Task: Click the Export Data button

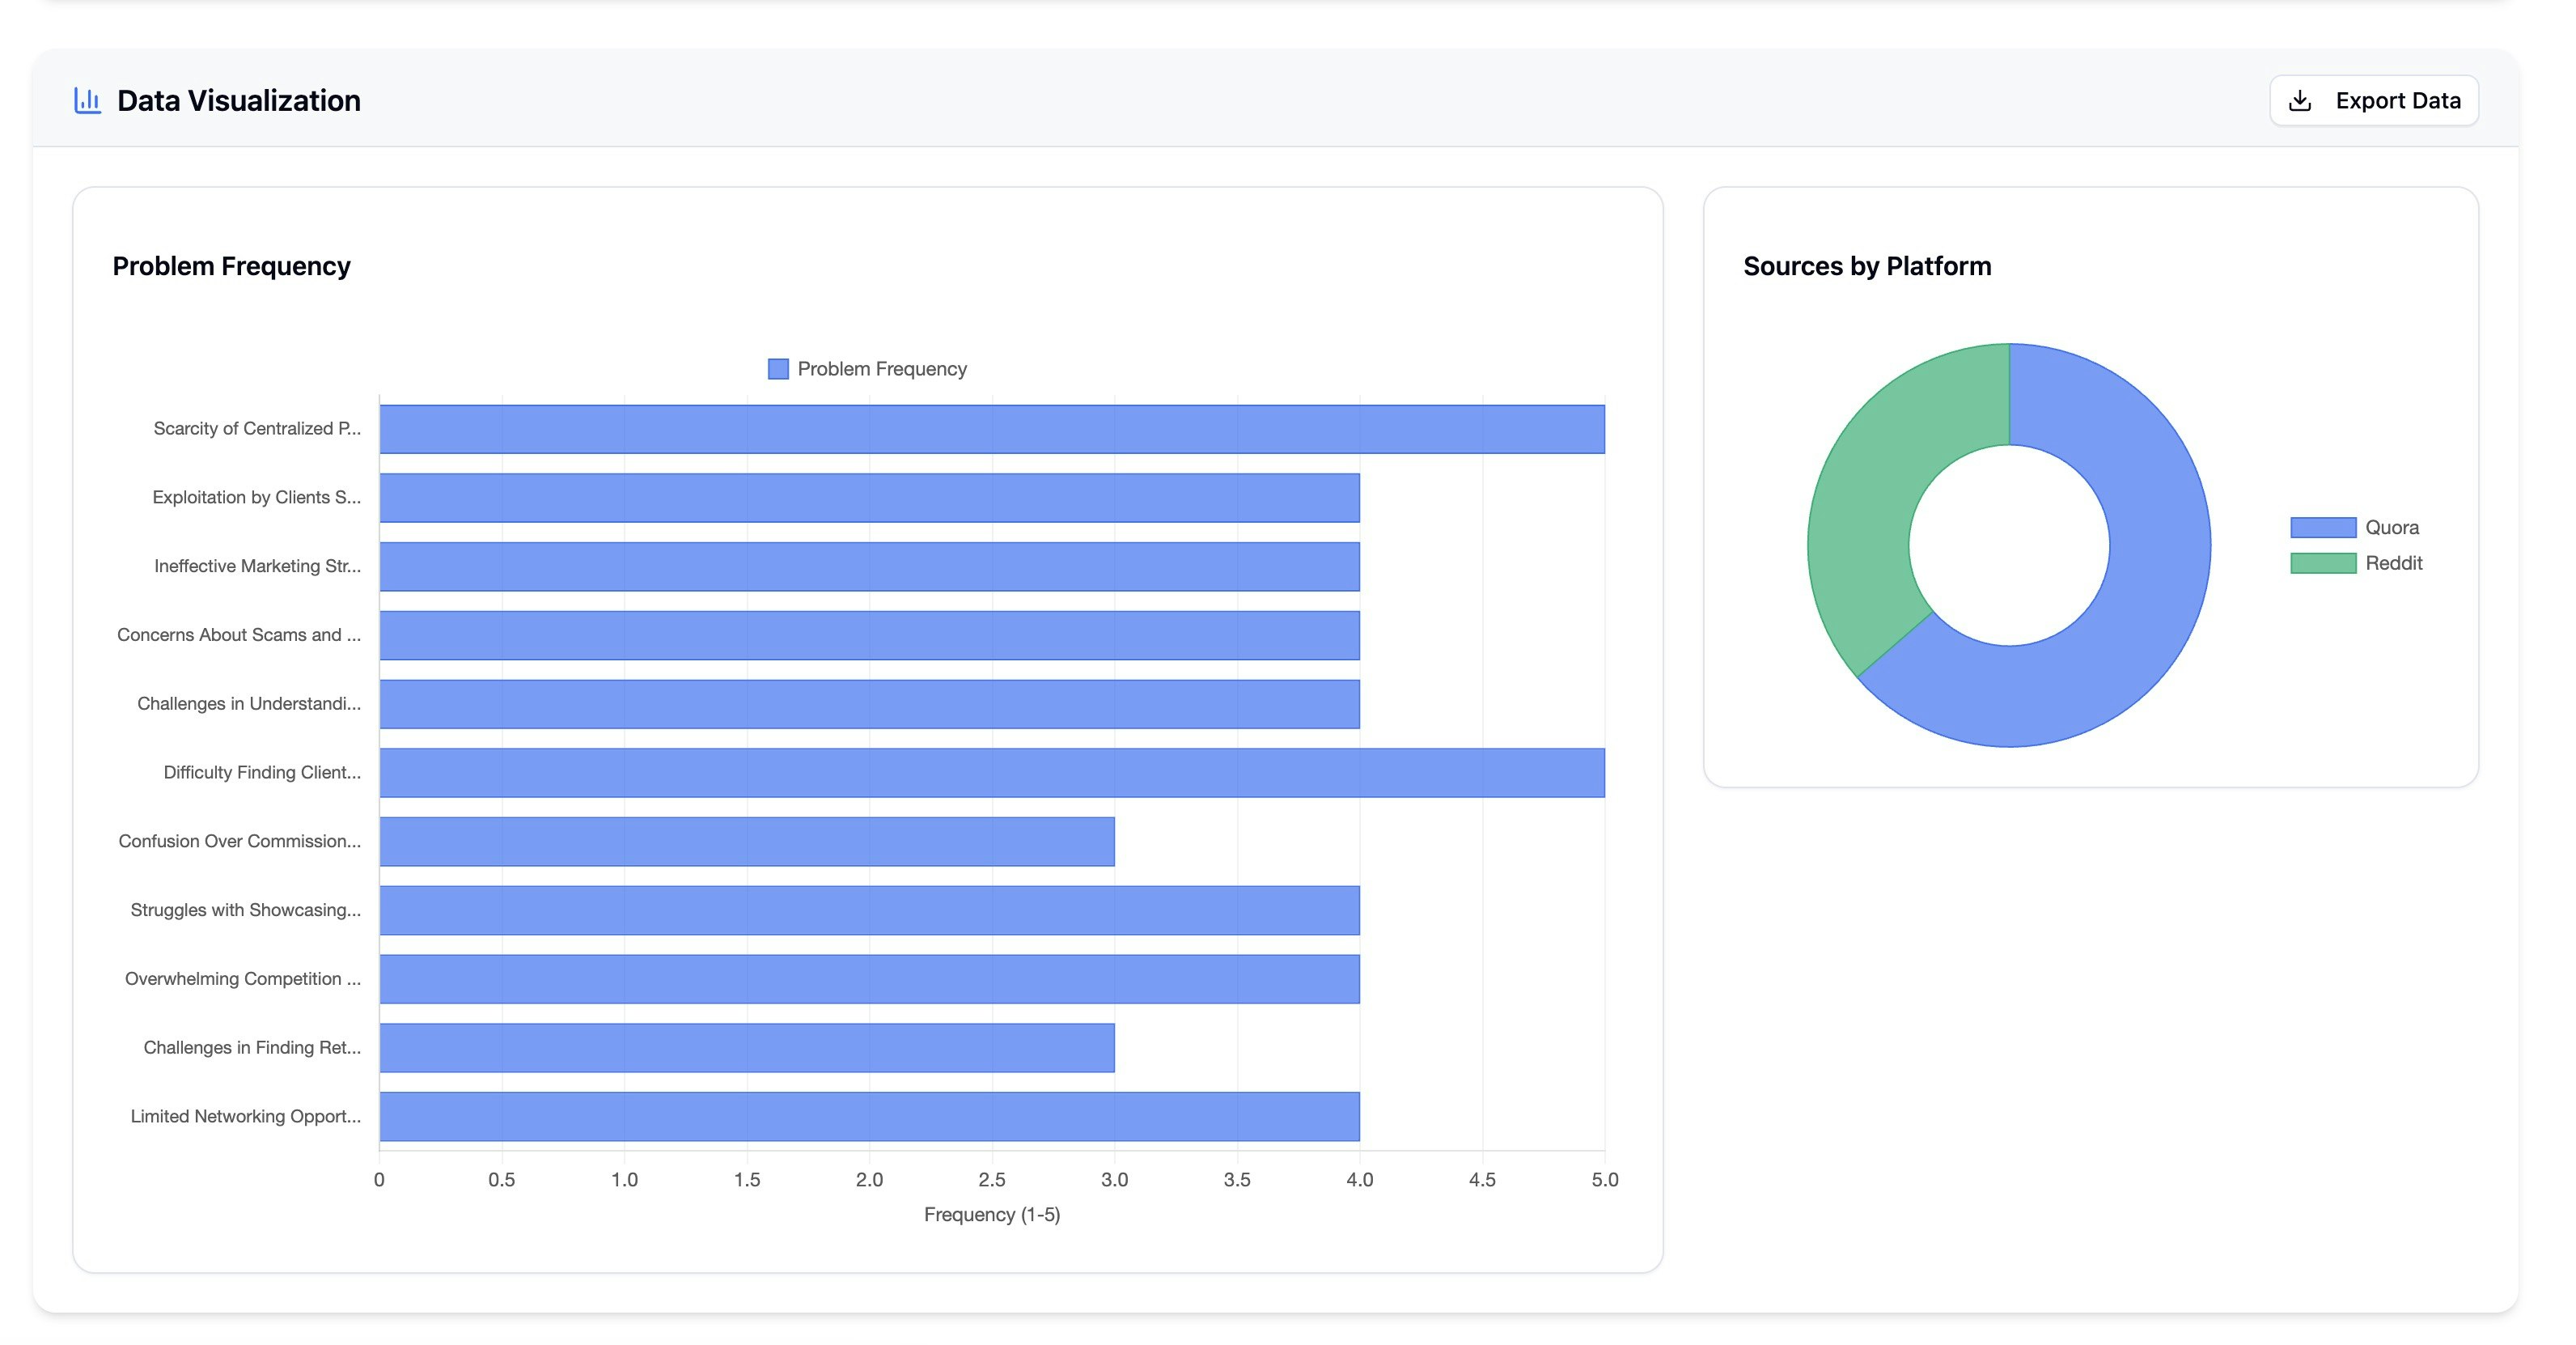Action: [2373, 101]
